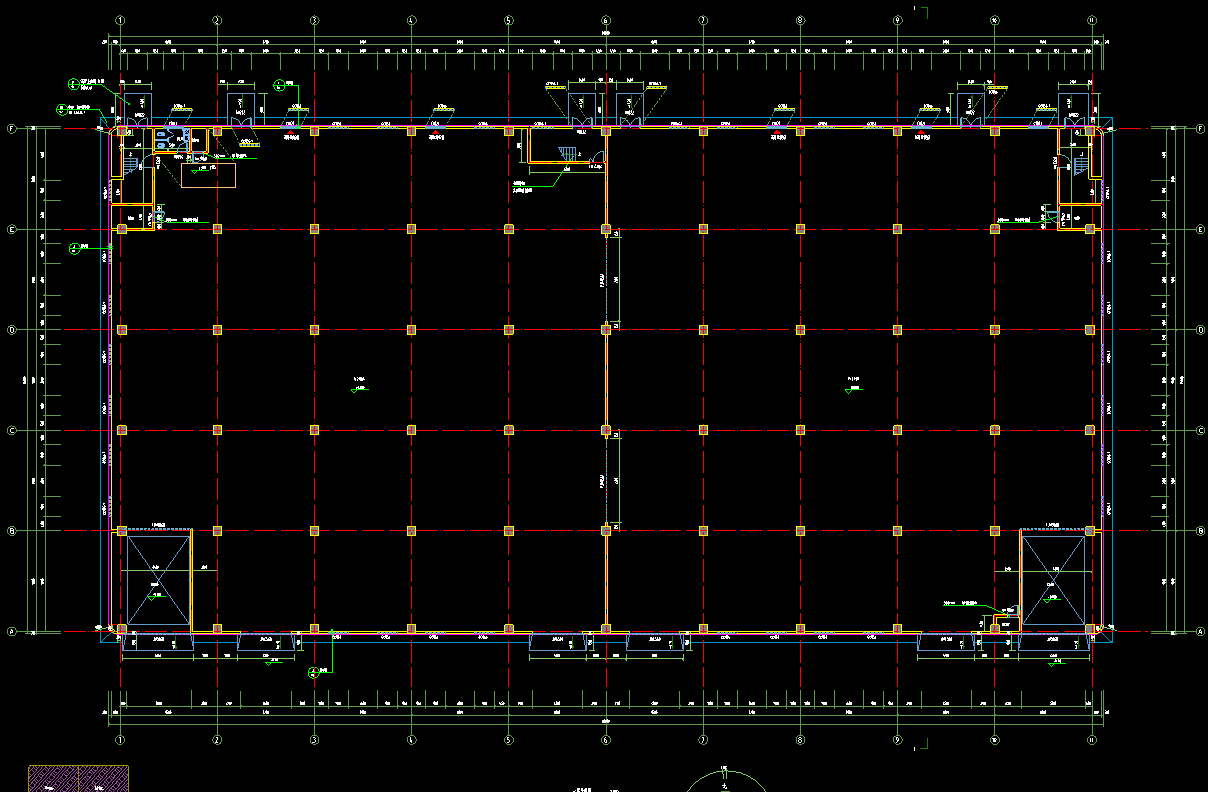Viewport: 1208px width, 792px height.
Task: Click the right elevator shaft with X mark
Action: tap(1052, 581)
